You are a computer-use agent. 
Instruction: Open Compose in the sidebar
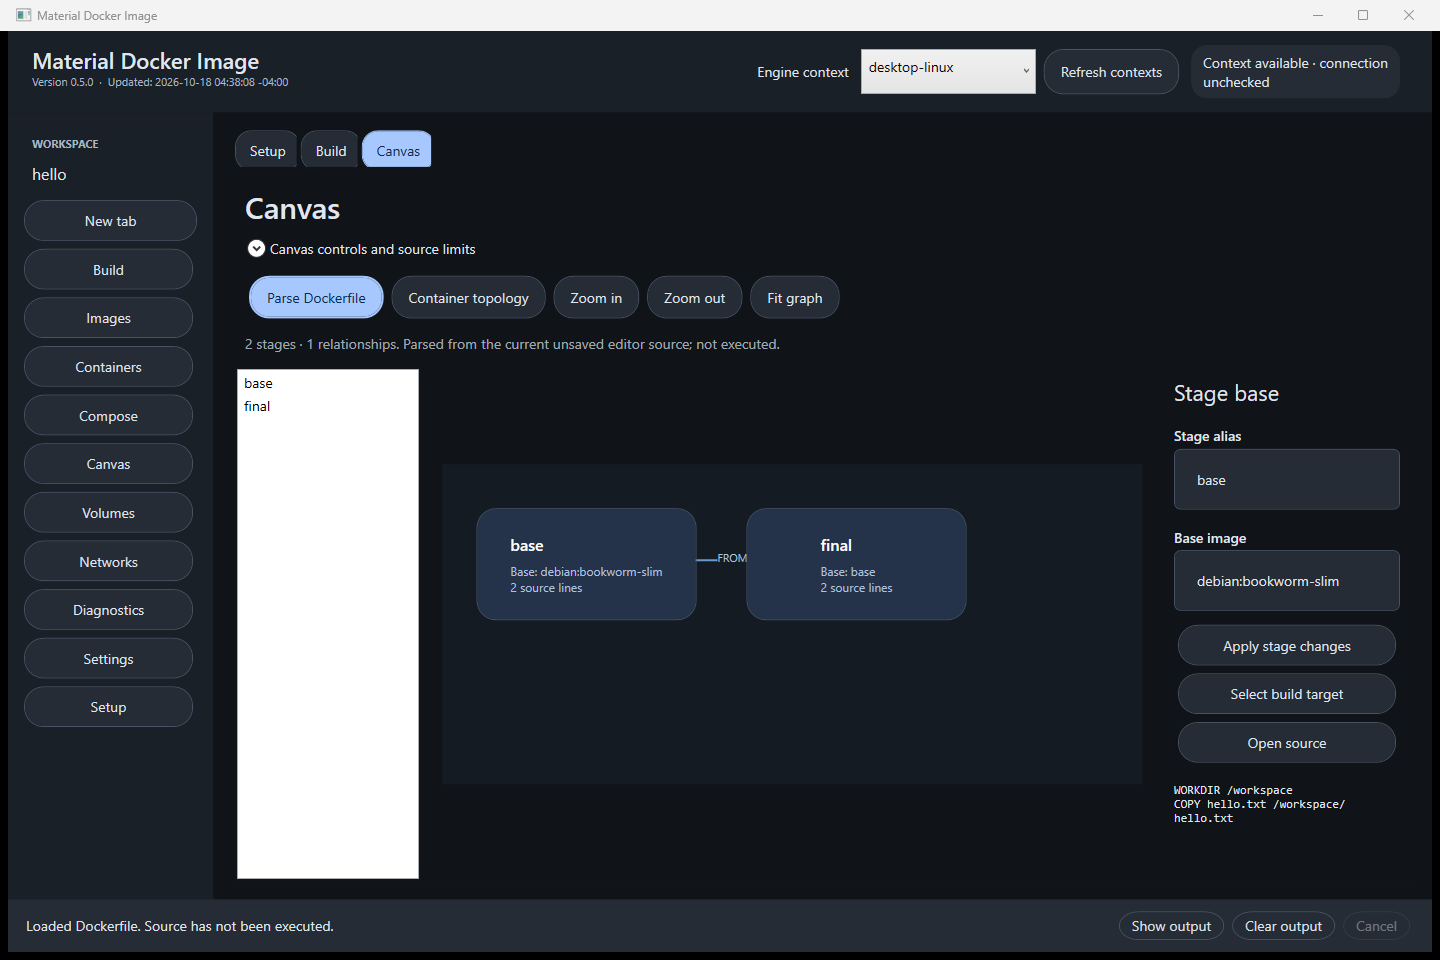coord(108,416)
